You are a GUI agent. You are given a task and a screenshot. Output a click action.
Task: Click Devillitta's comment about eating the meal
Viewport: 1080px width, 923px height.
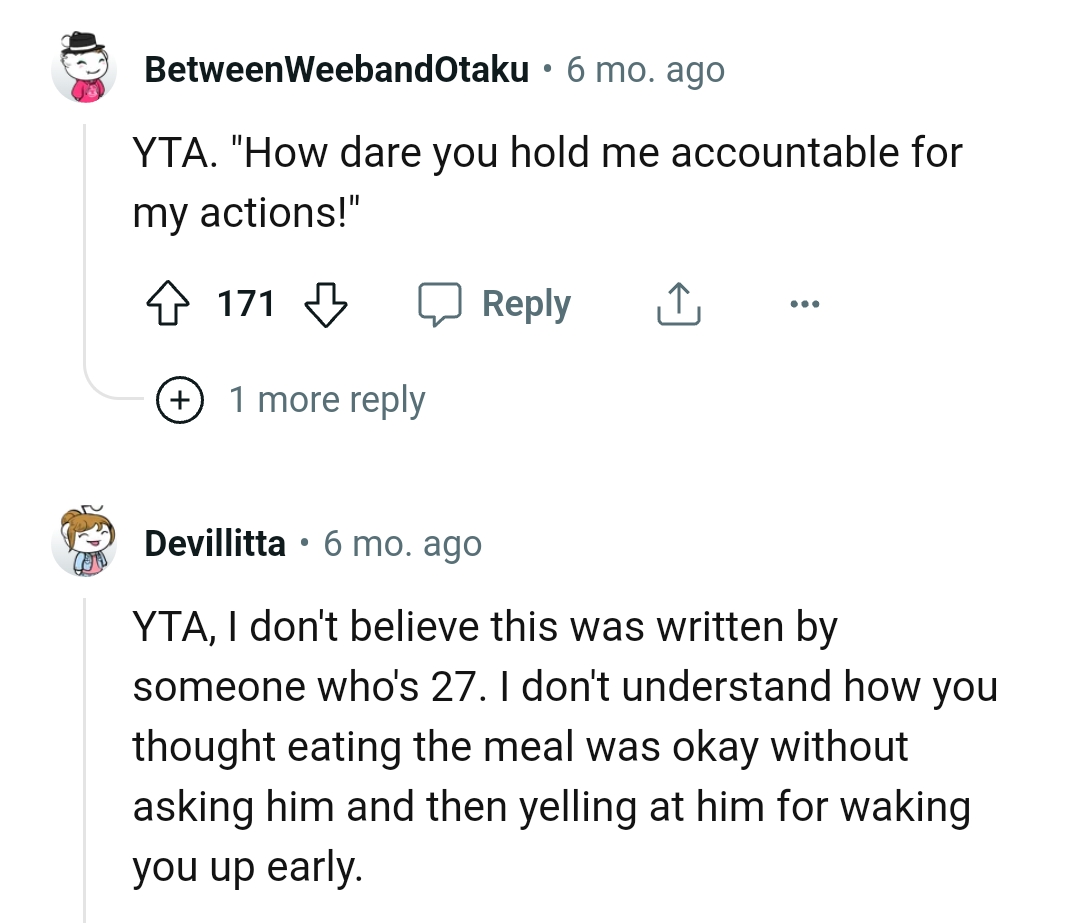tap(564, 747)
